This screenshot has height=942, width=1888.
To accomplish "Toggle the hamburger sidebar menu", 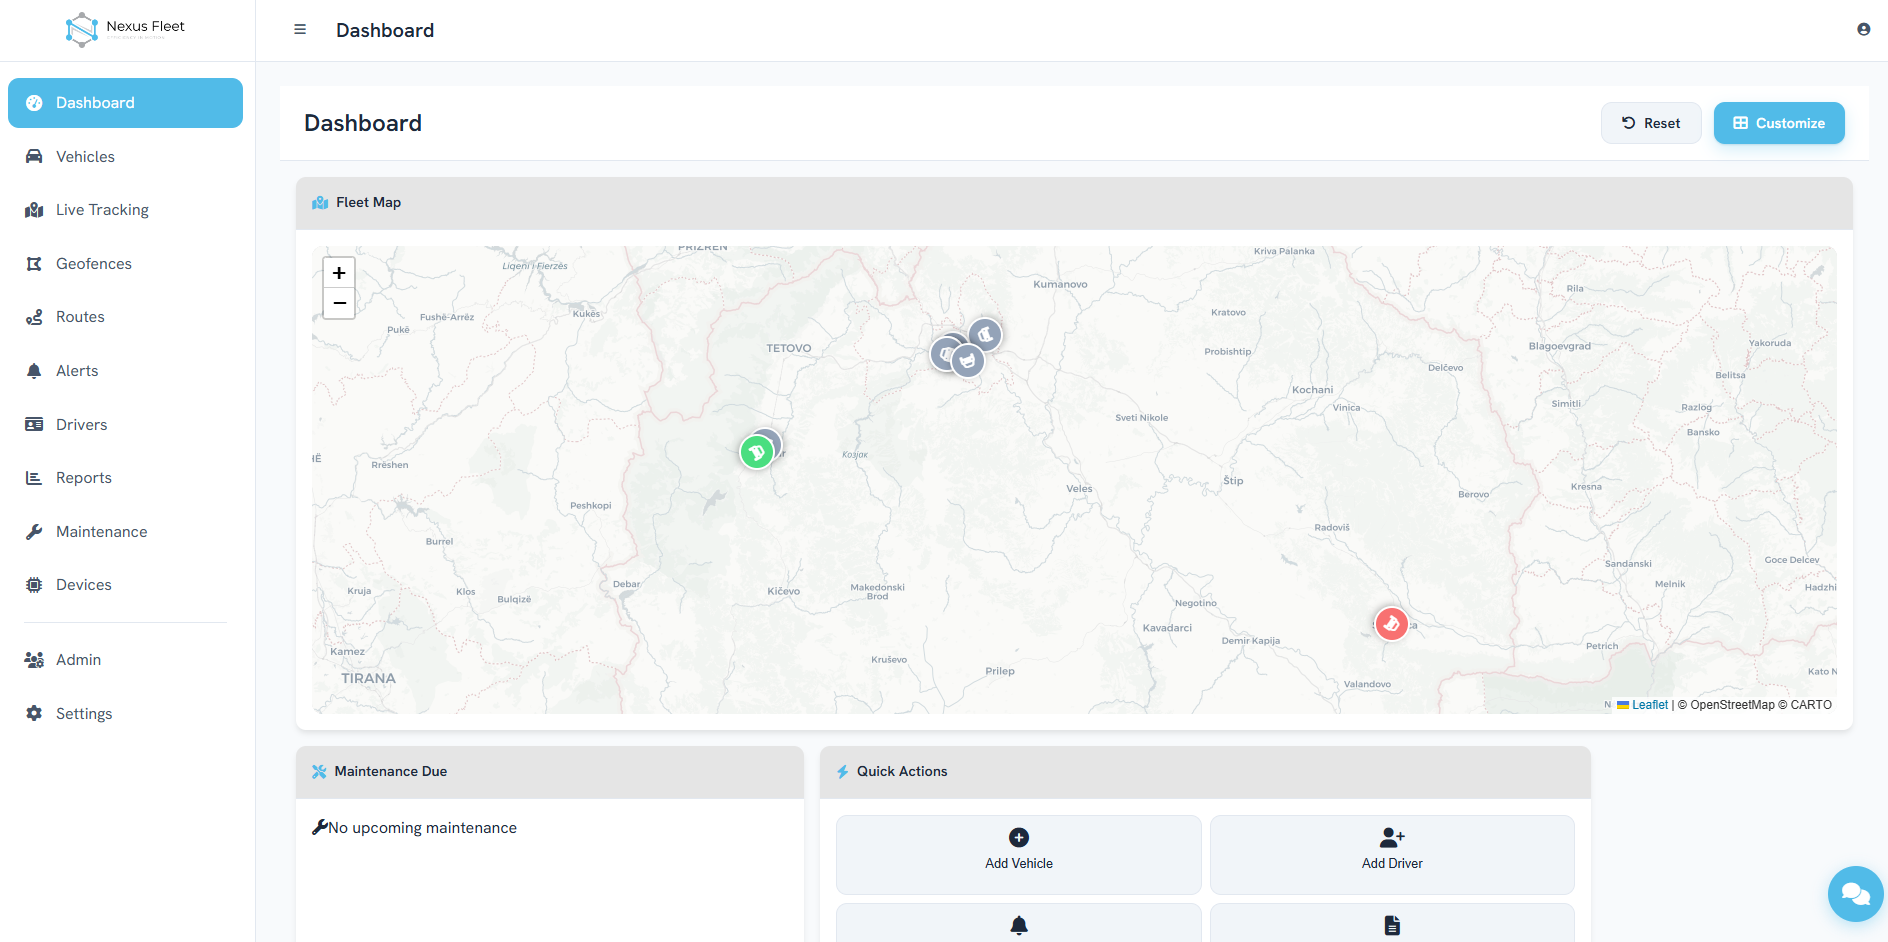I will click(300, 30).
